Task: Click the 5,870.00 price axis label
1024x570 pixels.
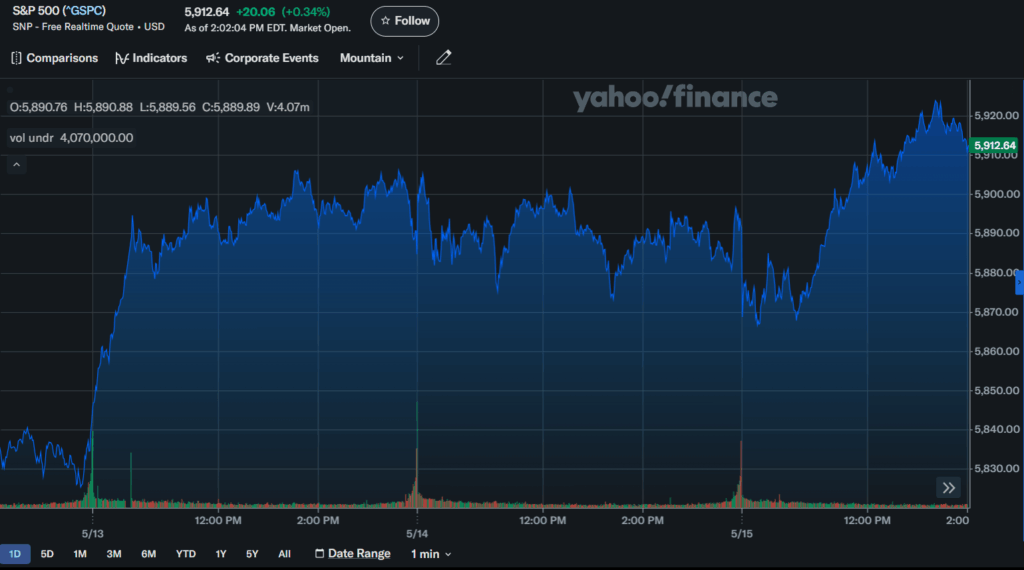Action: coord(996,311)
